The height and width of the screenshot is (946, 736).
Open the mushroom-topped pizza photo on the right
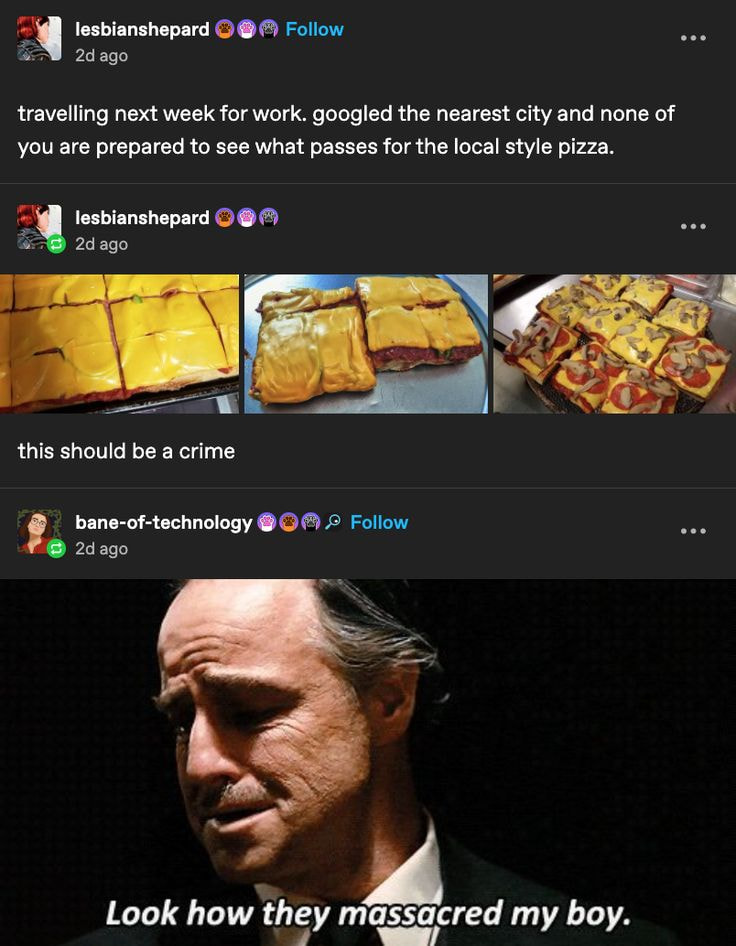click(x=614, y=343)
